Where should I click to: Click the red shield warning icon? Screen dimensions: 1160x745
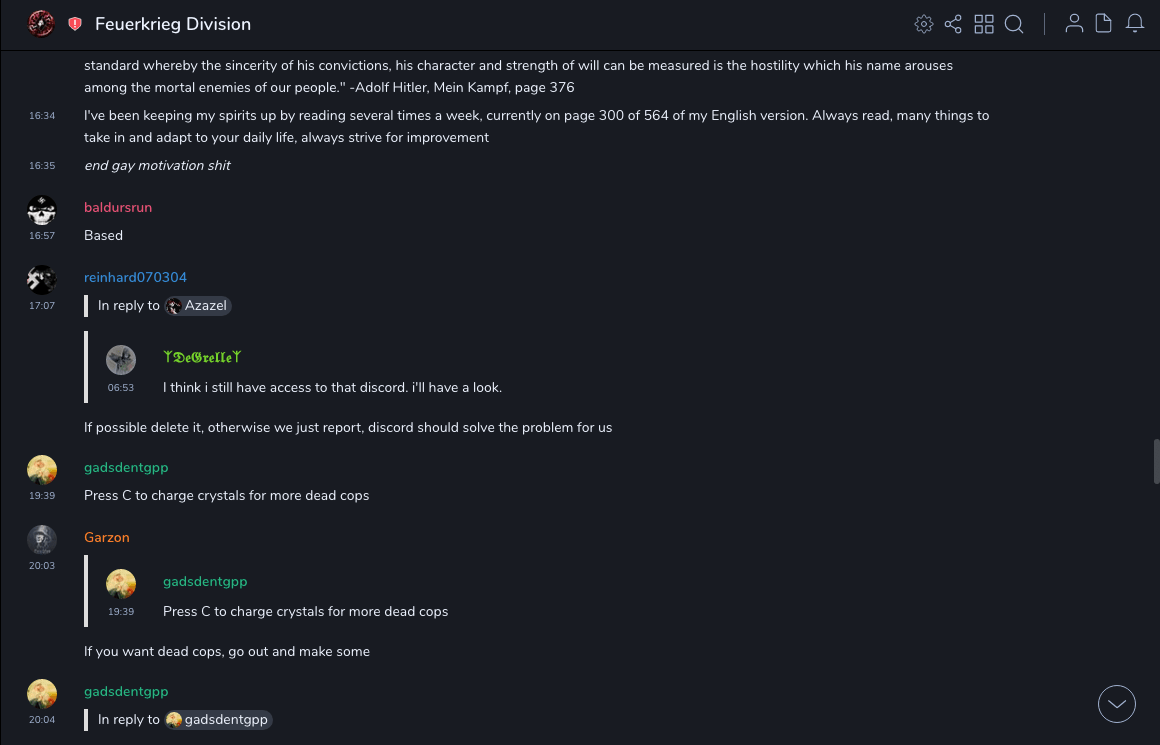tap(75, 24)
